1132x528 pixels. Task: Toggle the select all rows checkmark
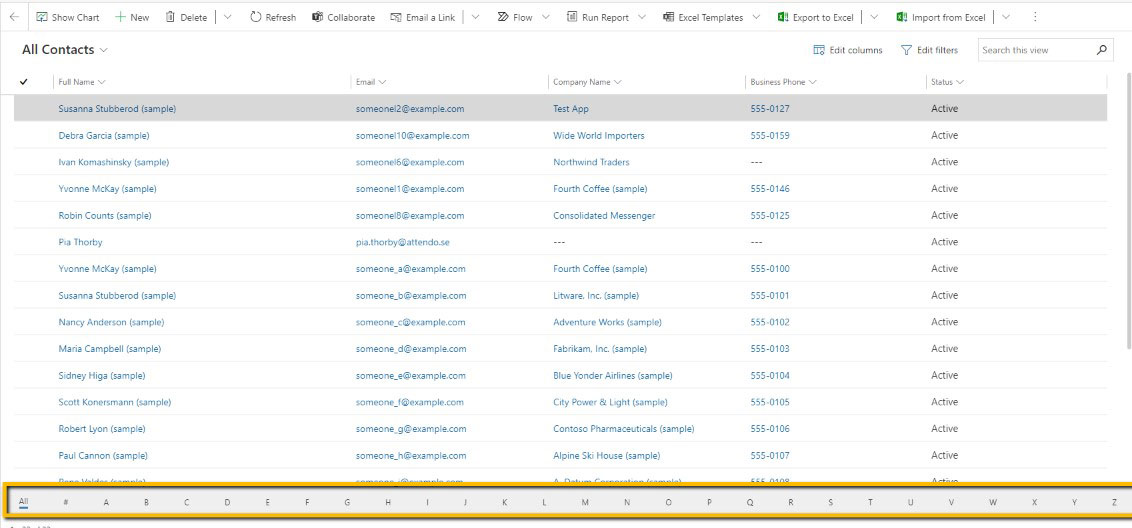[23, 82]
